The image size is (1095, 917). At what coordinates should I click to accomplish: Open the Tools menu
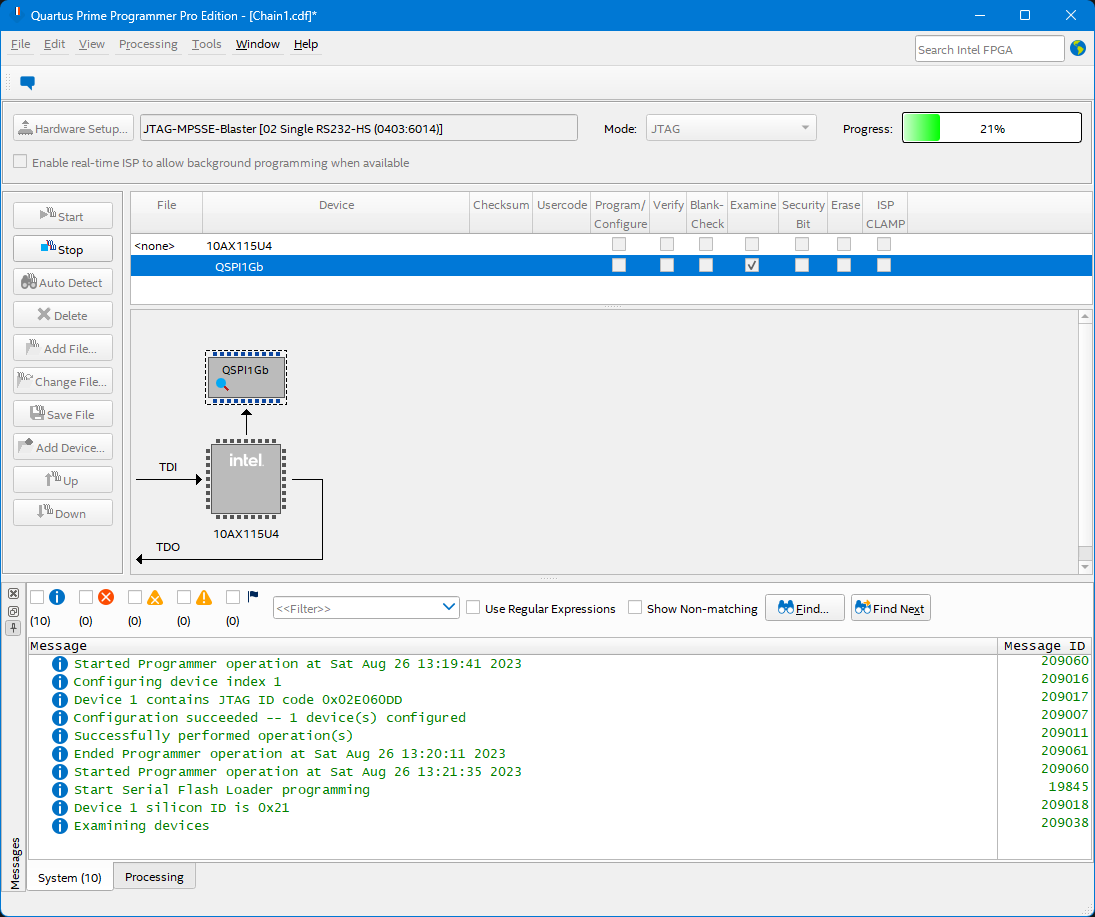click(207, 44)
